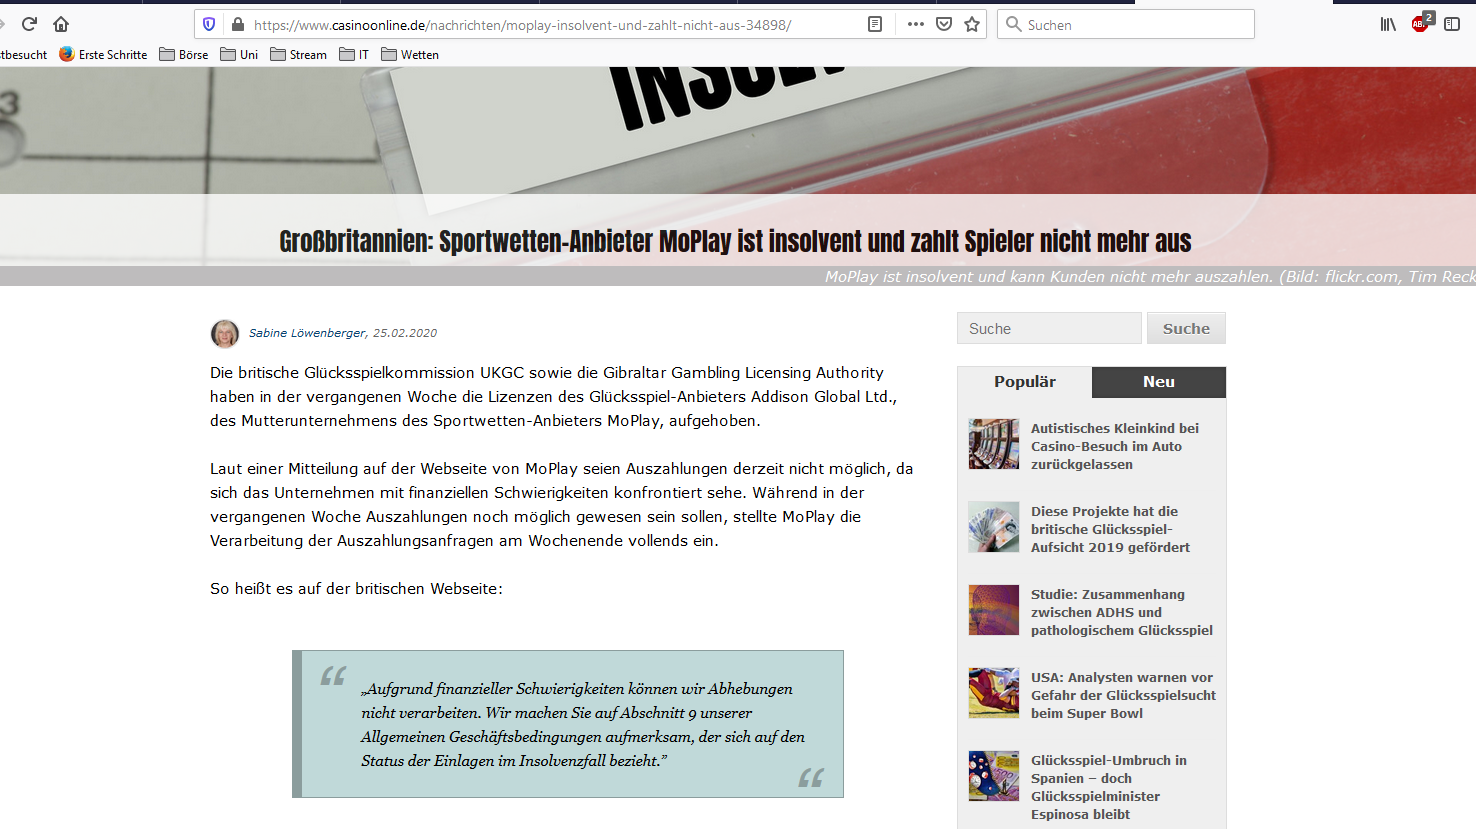1476x829 pixels.
Task: Open the 'Börse' bookmarks folder
Action: coord(184,54)
